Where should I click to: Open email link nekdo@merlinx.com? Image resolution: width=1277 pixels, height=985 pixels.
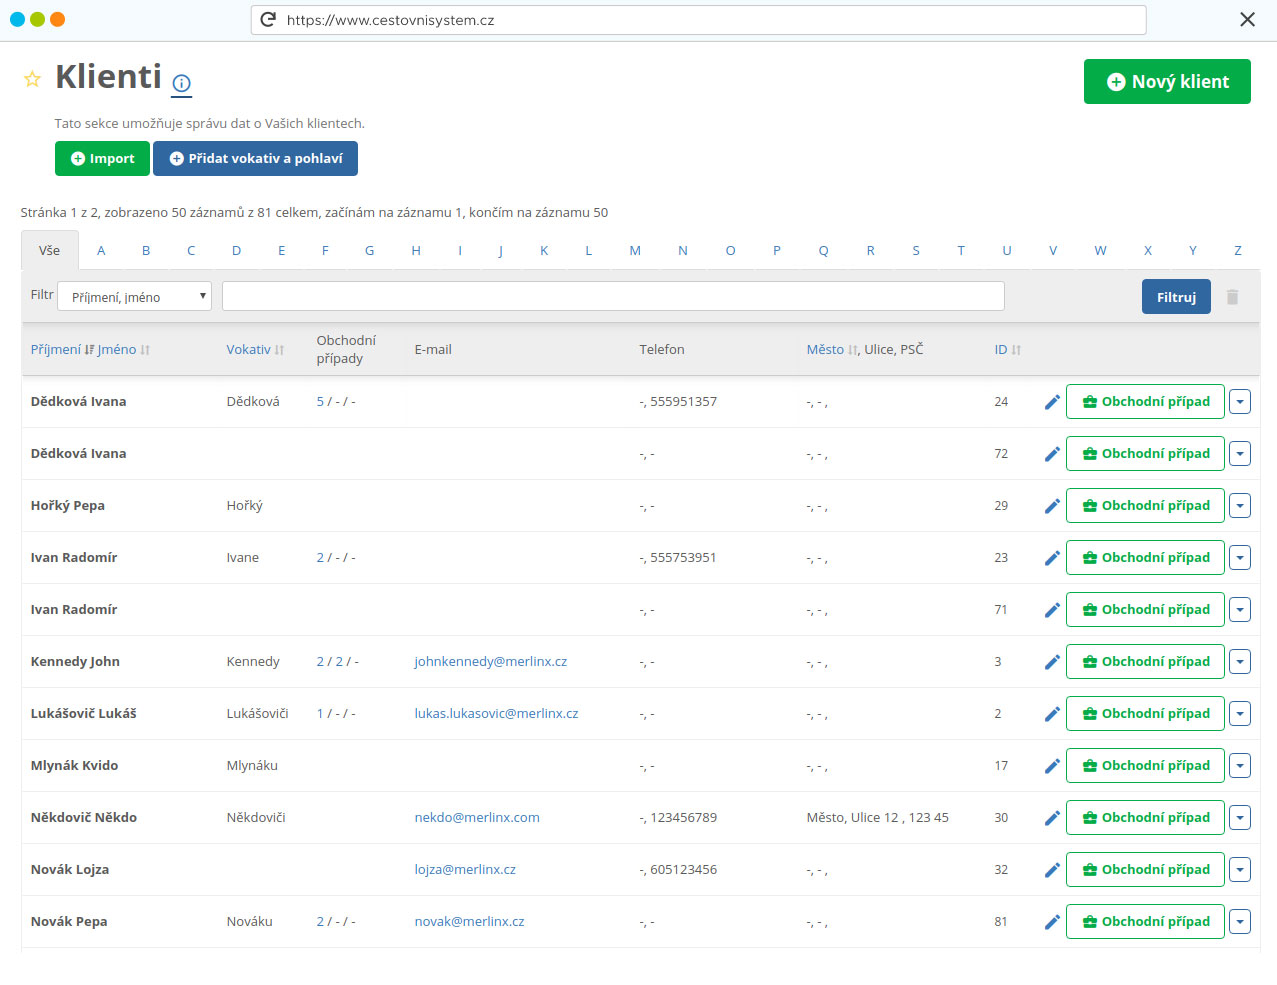click(x=477, y=818)
